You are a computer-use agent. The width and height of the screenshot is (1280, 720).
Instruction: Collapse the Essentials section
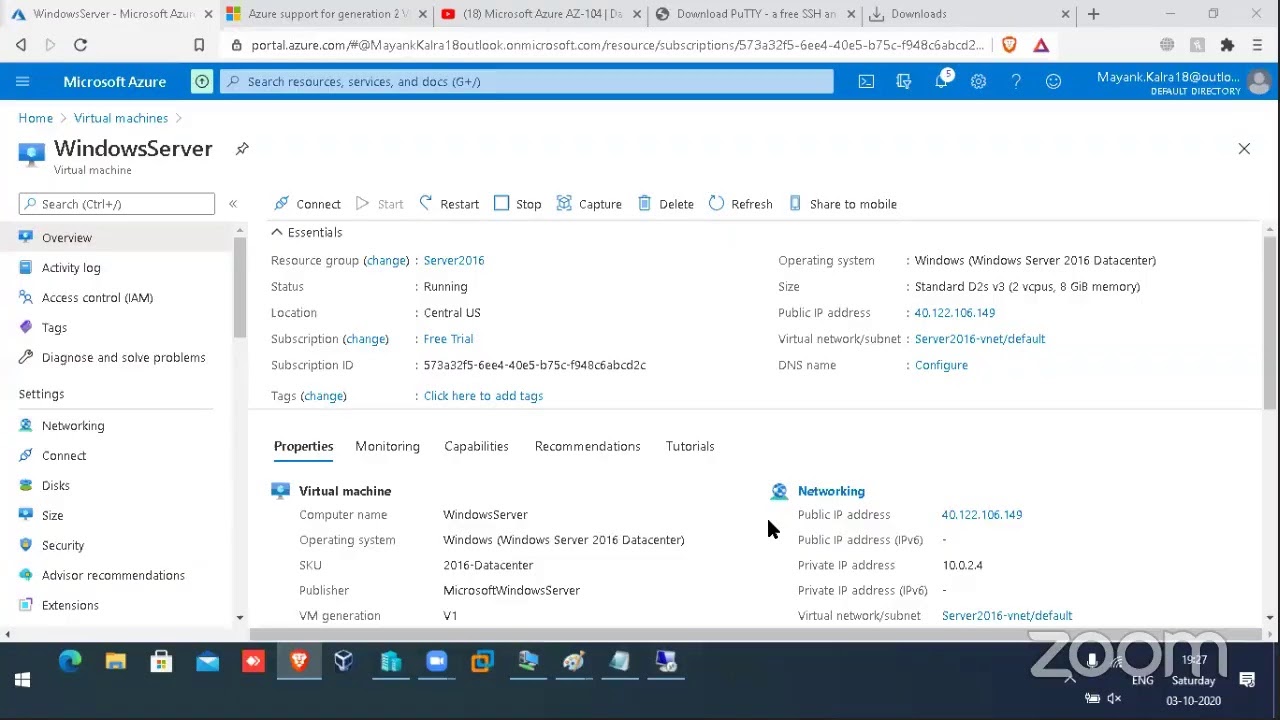(307, 232)
